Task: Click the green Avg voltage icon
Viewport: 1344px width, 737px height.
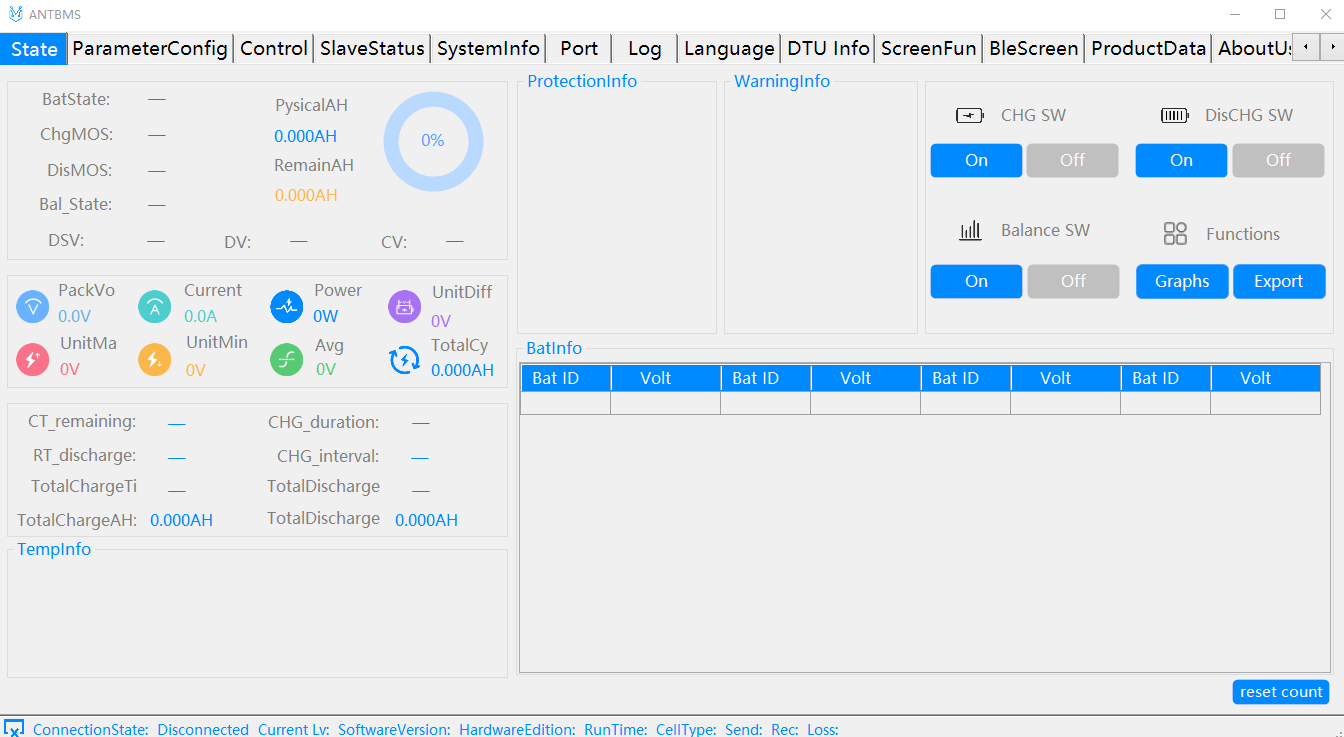Action: pos(287,359)
